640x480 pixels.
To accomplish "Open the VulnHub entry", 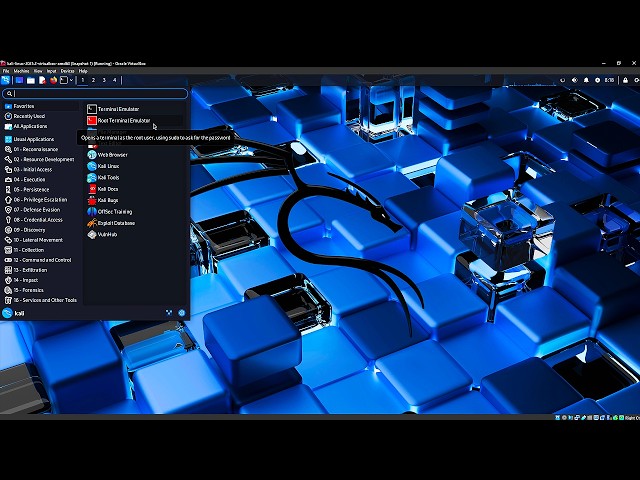I will 135,235.
